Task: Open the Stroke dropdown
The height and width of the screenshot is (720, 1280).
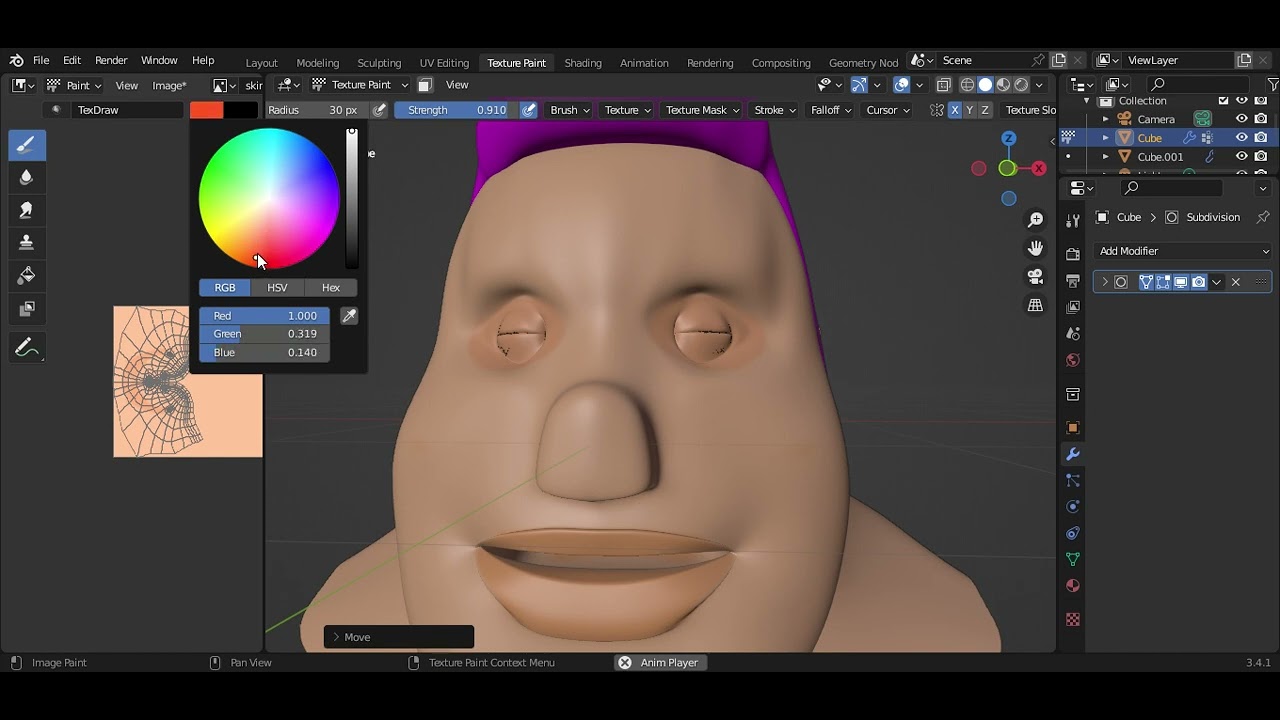Action: pyautogui.click(x=775, y=110)
